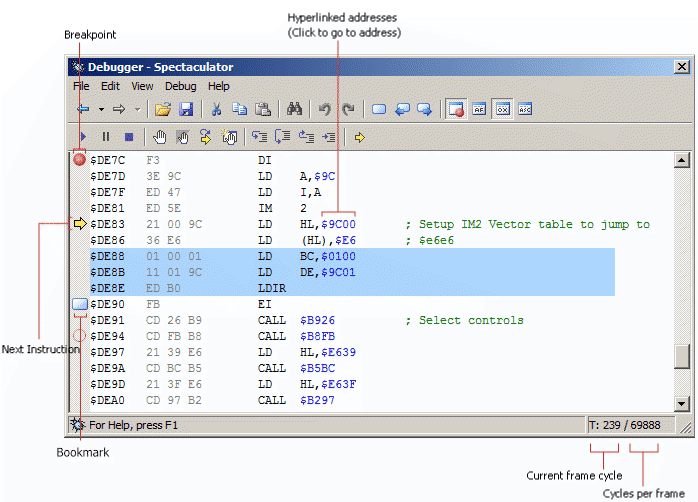Click the scrollbar down arrow
The width and height of the screenshot is (698, 502).
682,404
